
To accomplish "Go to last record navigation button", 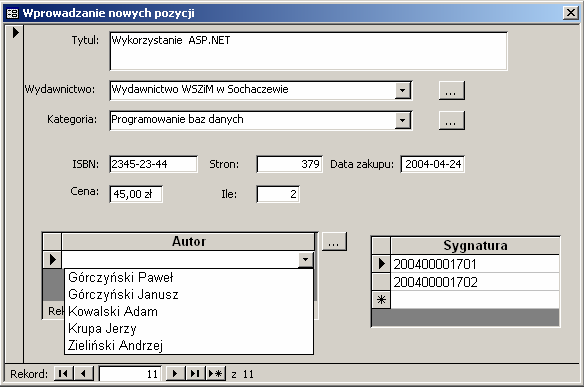I will 195,373.
